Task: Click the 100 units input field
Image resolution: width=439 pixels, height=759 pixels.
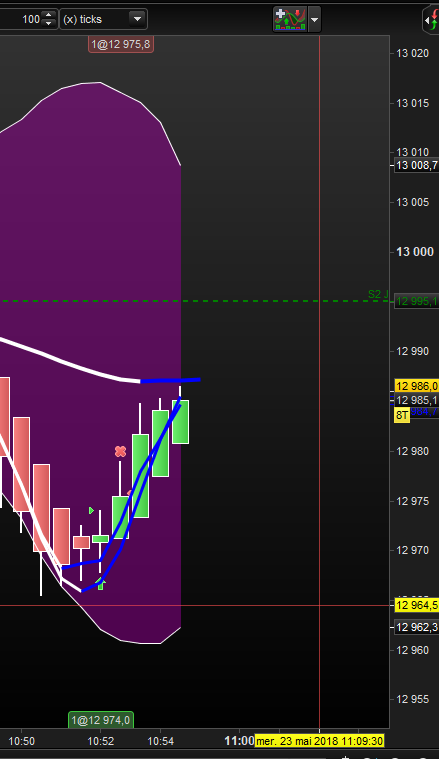Action: [21, 19]
